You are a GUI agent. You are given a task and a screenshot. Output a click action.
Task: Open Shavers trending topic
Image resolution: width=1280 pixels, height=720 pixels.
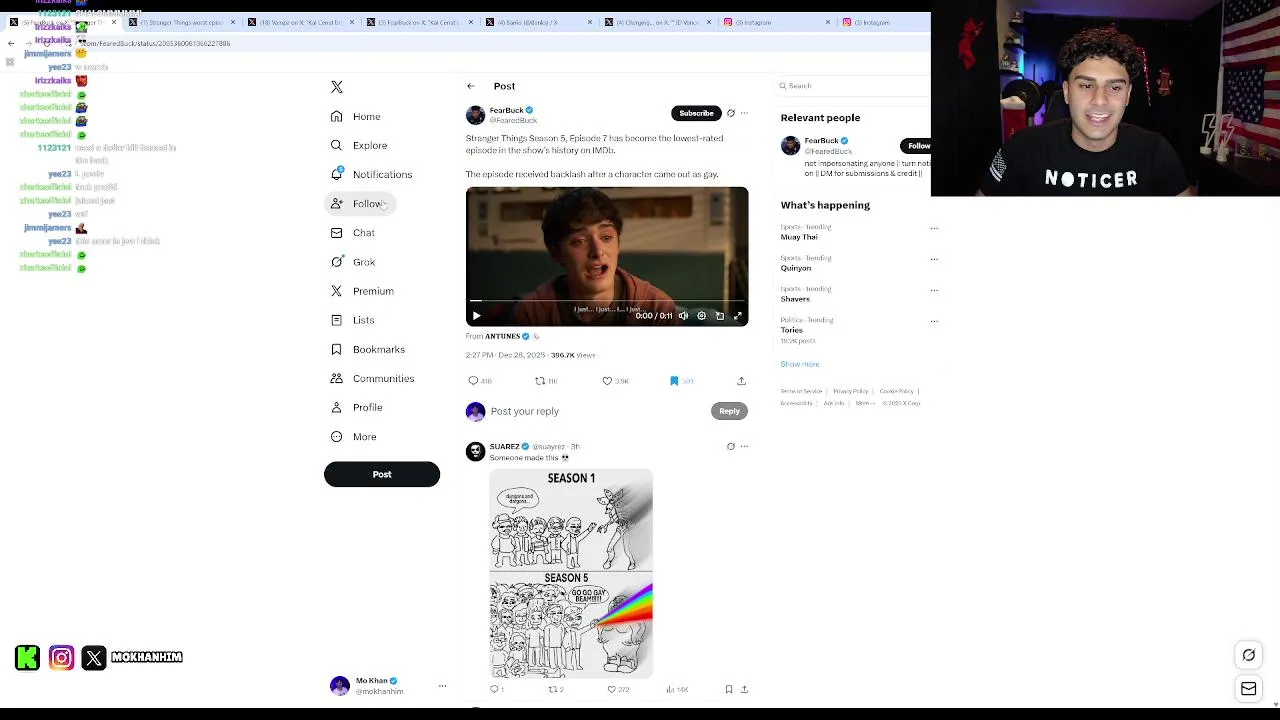coord(795,299)
